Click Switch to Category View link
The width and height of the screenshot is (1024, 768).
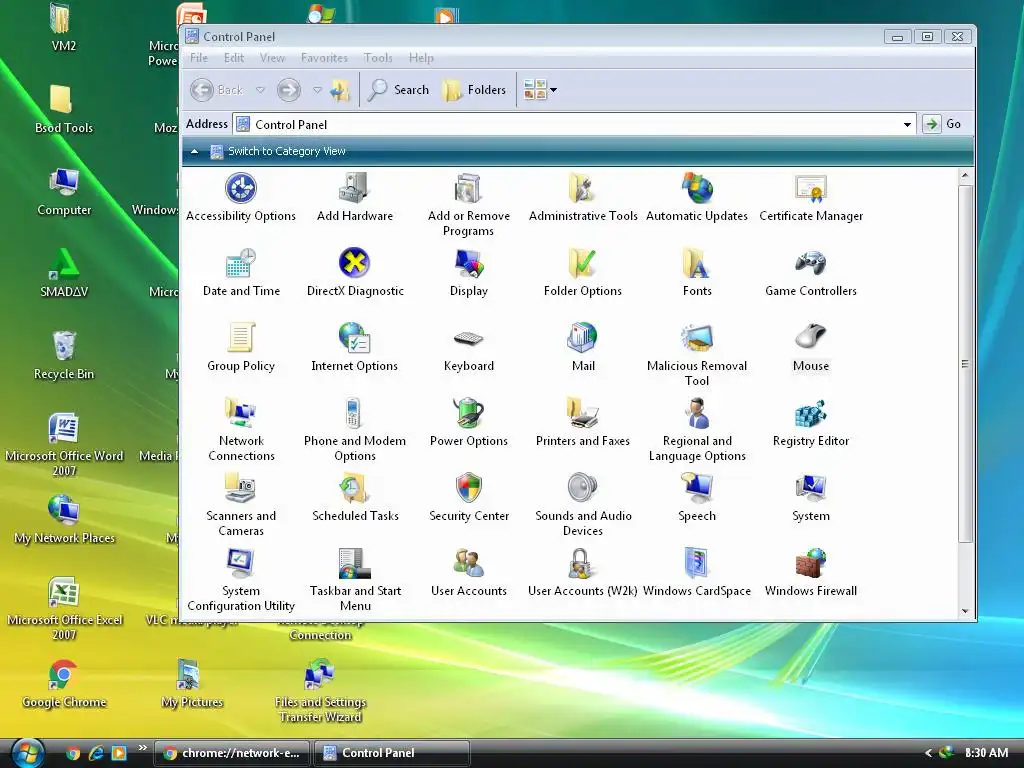tap(287, 151)
